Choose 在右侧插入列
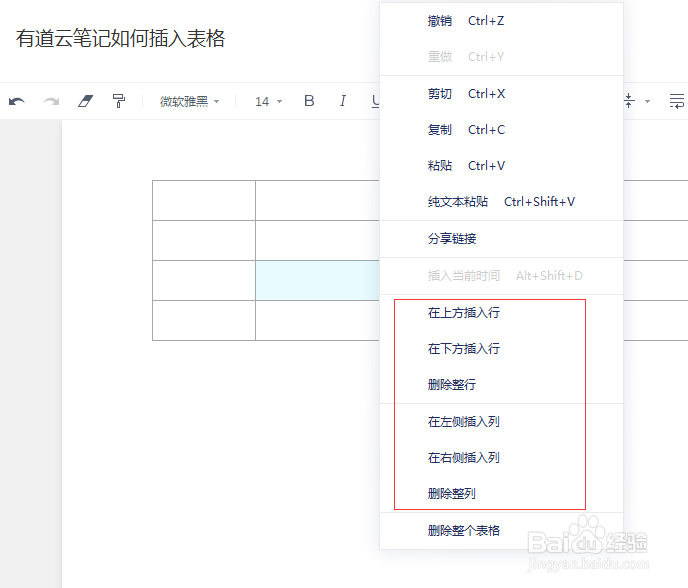Screen dimensions: 688x588 [502, 458]
